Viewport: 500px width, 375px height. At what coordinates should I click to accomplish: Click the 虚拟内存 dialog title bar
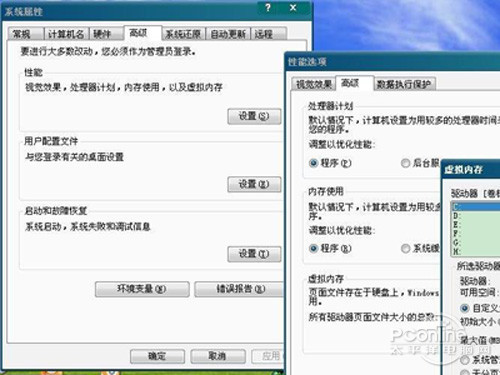471,170
